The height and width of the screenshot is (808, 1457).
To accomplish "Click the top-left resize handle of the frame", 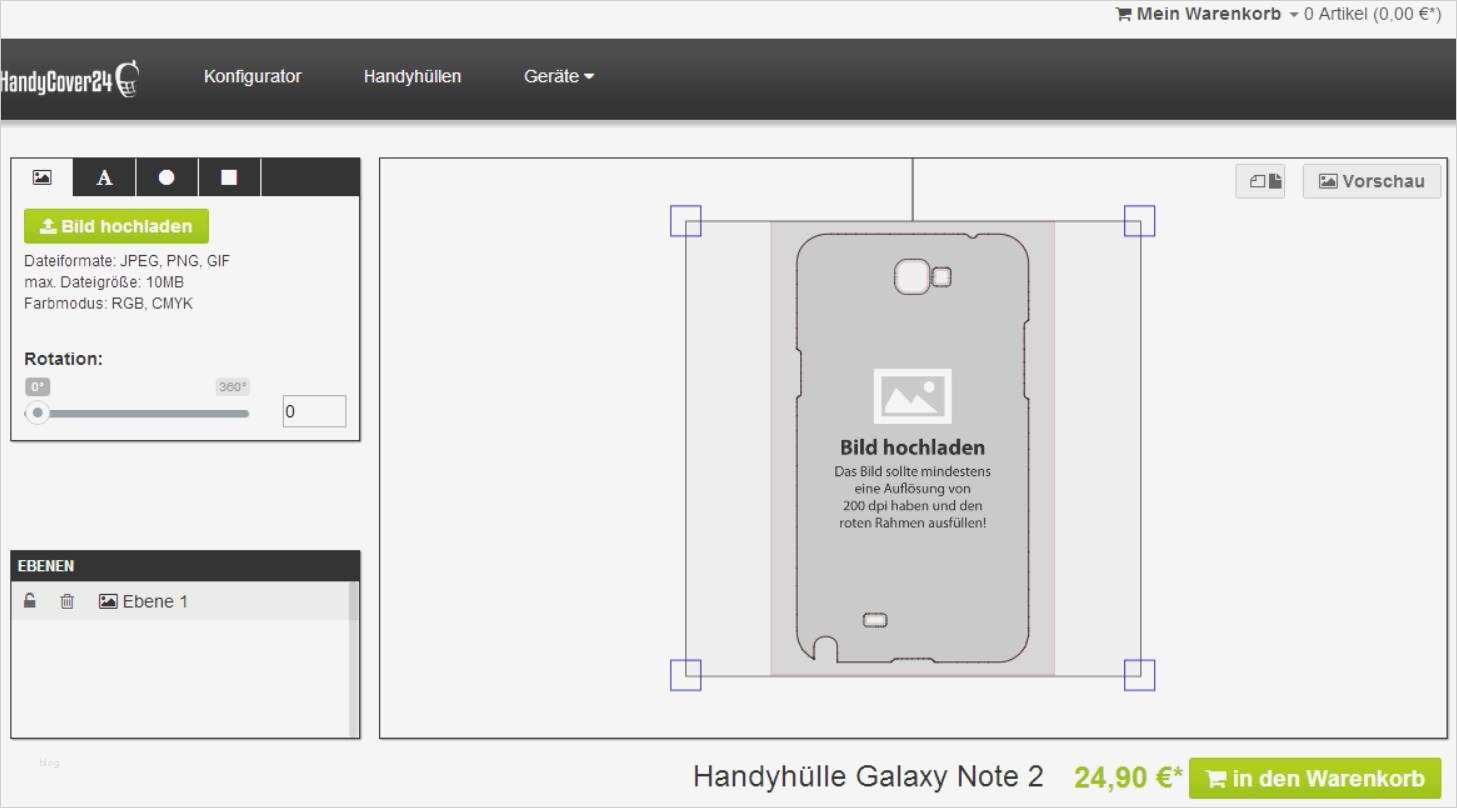I will point(685,221).
